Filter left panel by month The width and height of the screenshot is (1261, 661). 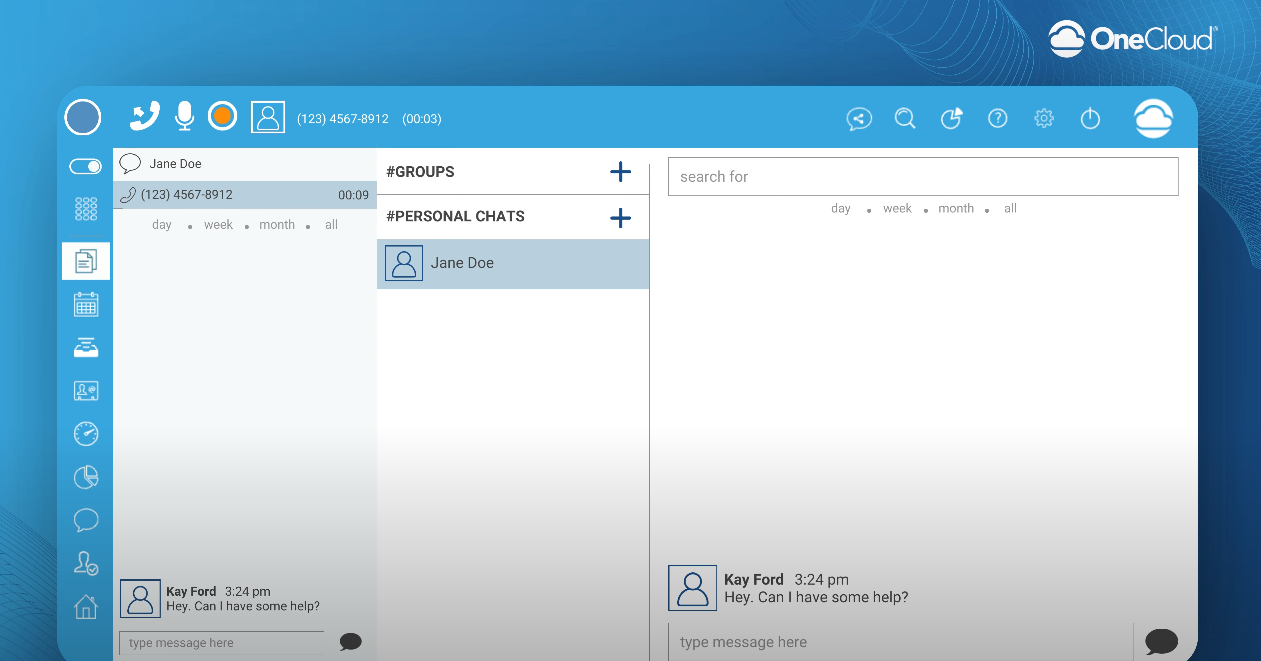[277, 225]
